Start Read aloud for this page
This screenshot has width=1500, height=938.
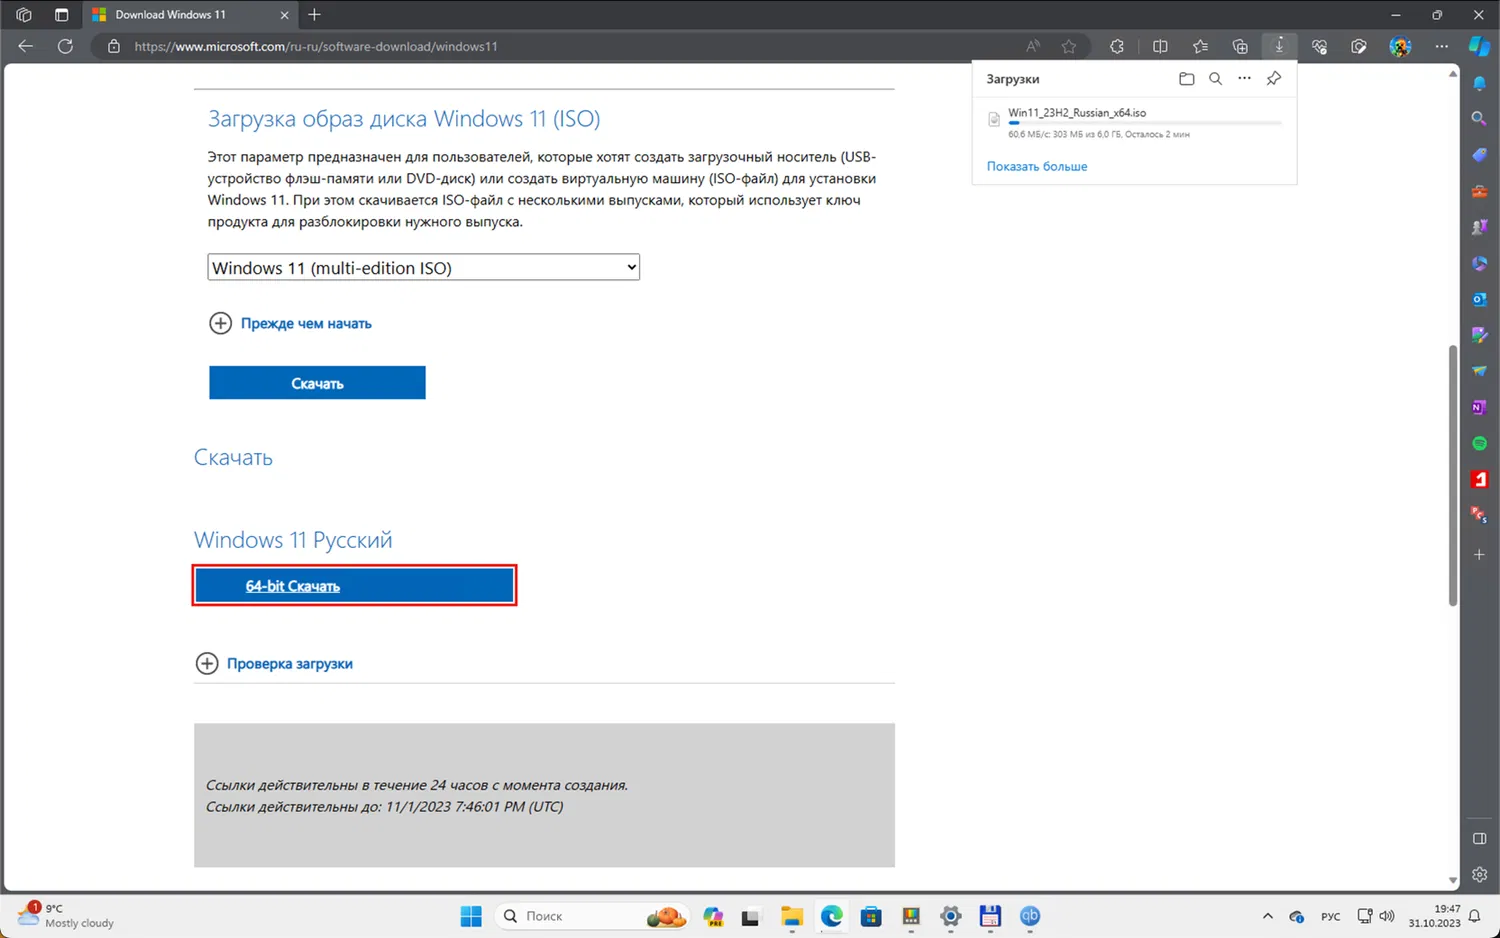click(x=1033, y=46)
